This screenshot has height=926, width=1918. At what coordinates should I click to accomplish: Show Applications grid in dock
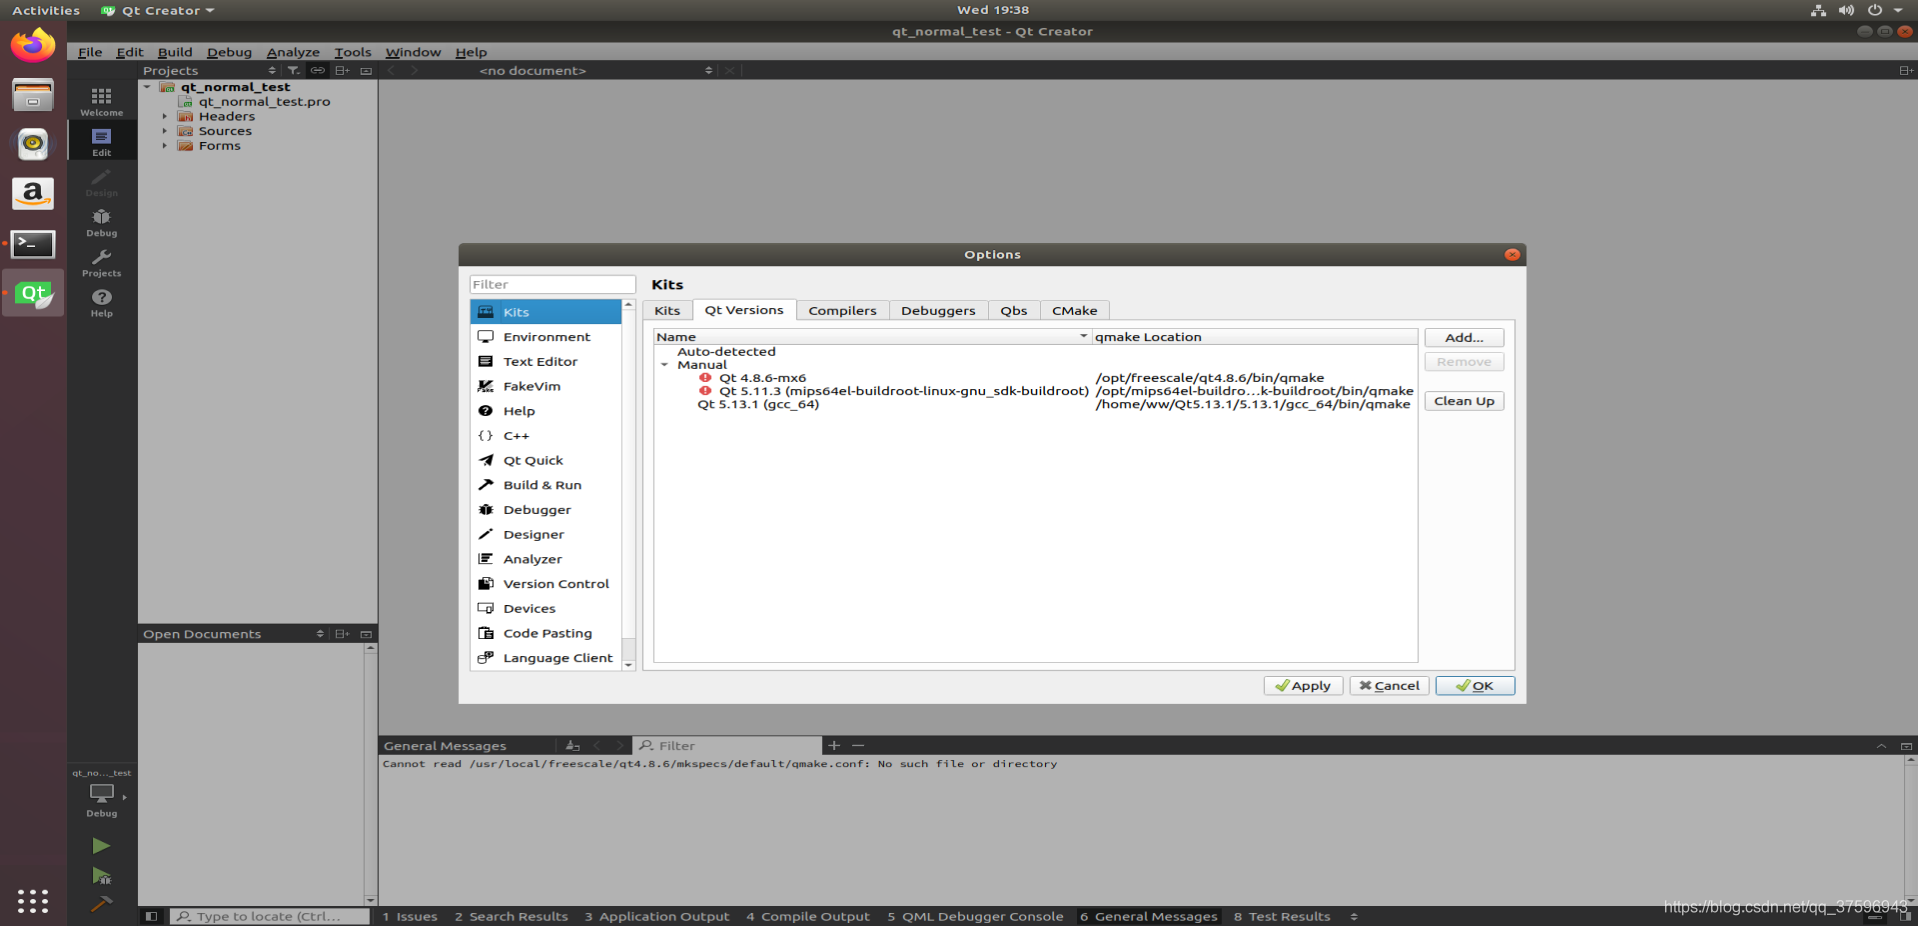(33, 901)
